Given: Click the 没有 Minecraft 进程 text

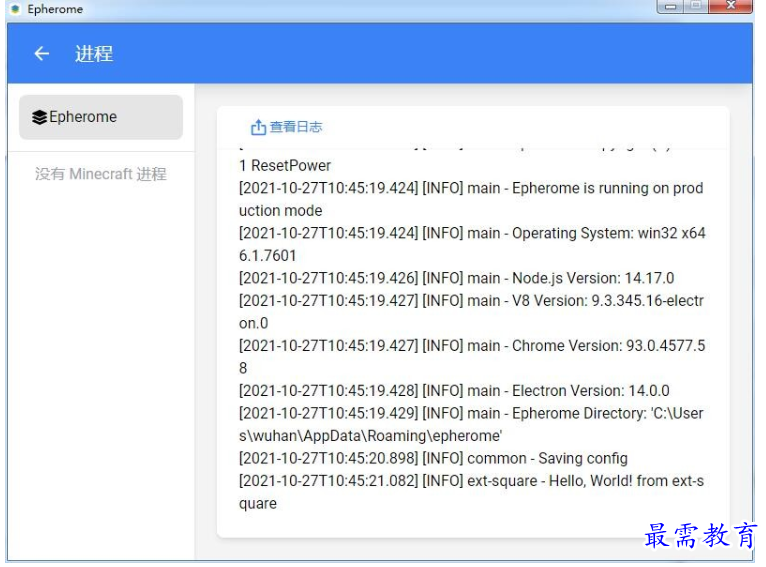Looking at the screenshot, I should [101, 174].
